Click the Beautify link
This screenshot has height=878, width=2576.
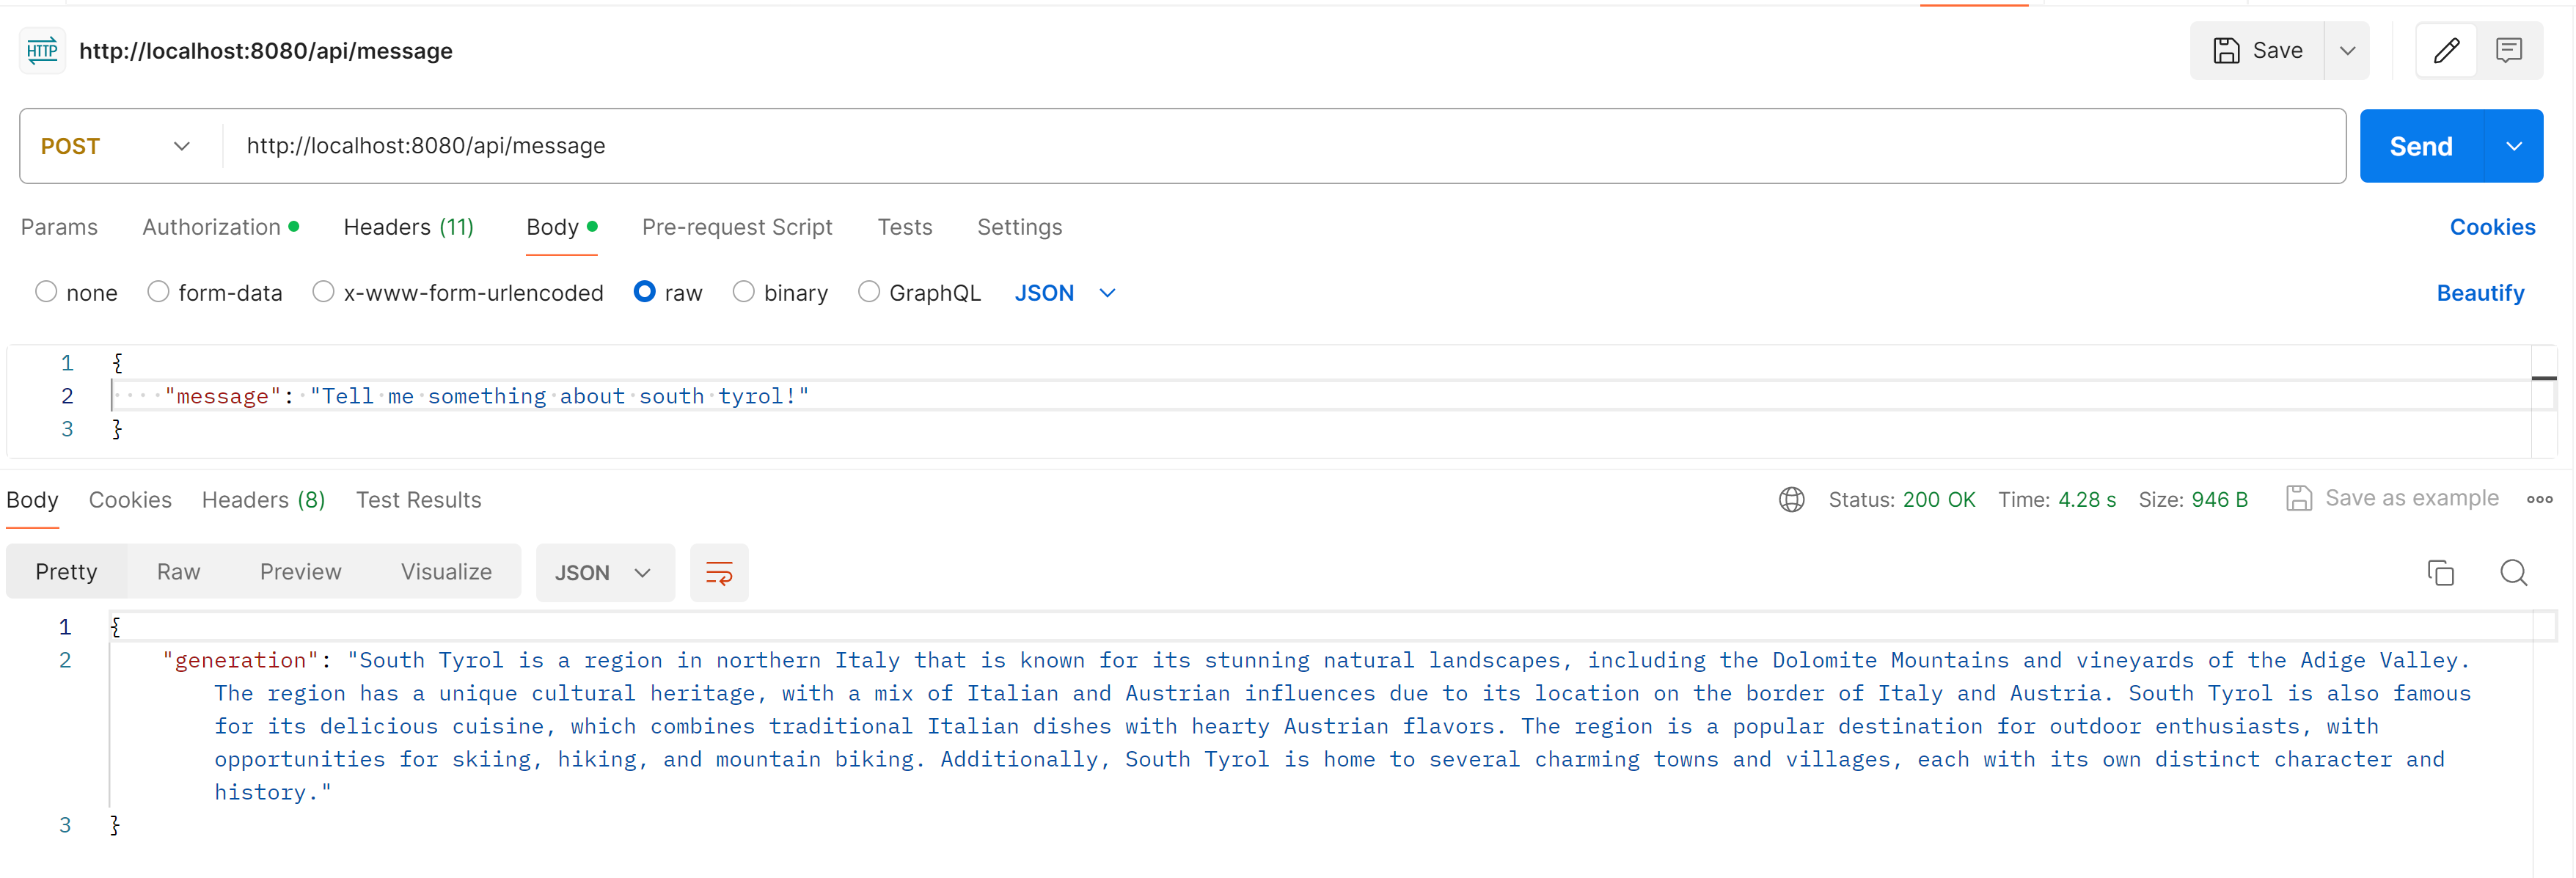[x=2479, y=293]
